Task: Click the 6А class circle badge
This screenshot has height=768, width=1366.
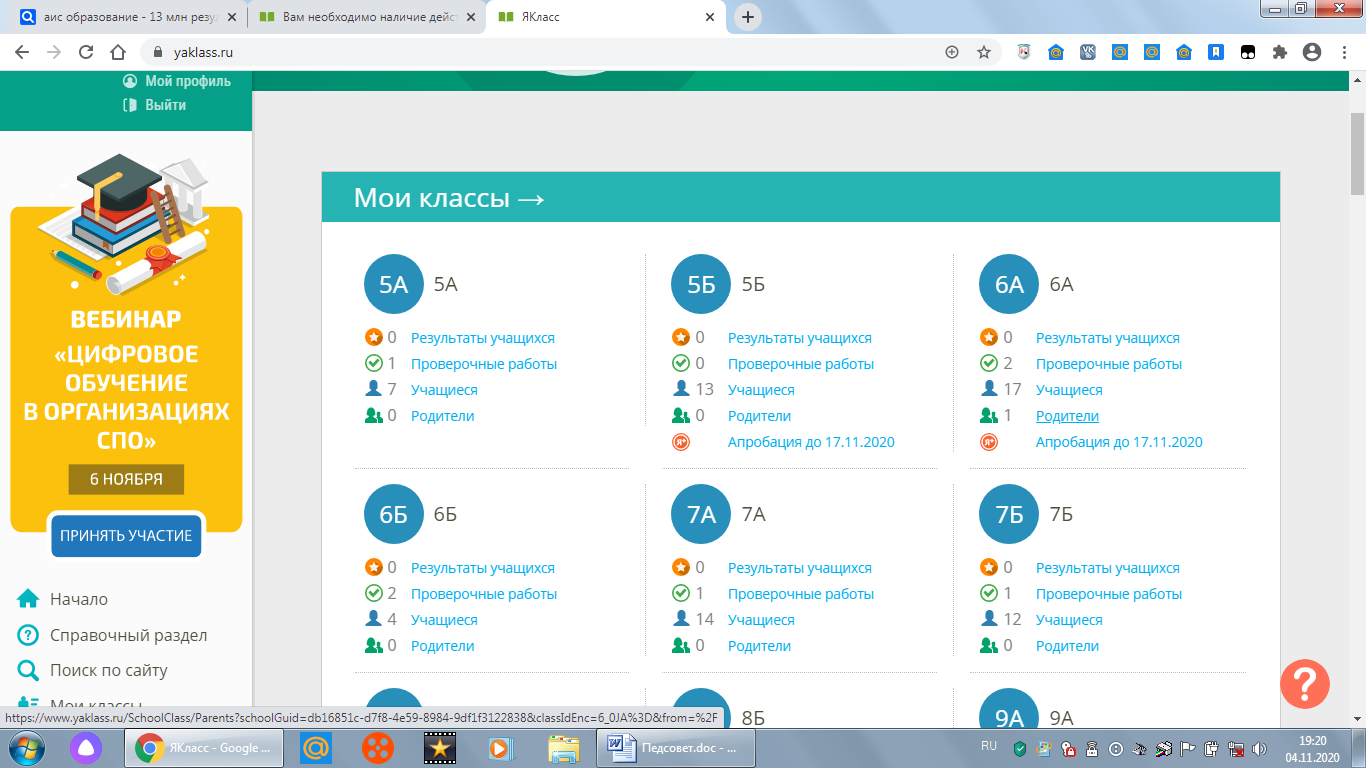Action: pos(1010,285)
